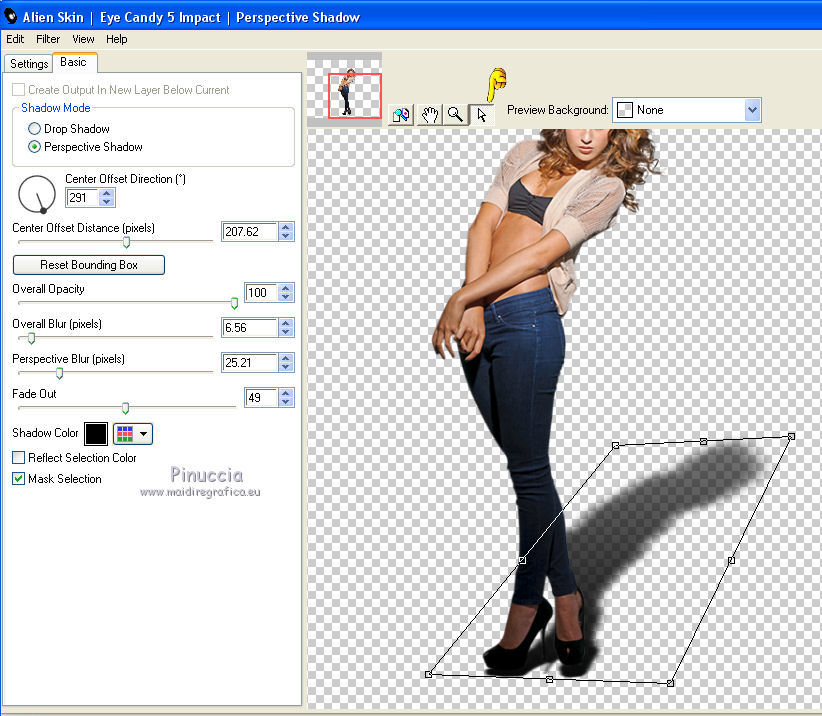Click the show original preview toggle icon
Viewport: 822px width, 716px height.
click(x=401, y=114)
